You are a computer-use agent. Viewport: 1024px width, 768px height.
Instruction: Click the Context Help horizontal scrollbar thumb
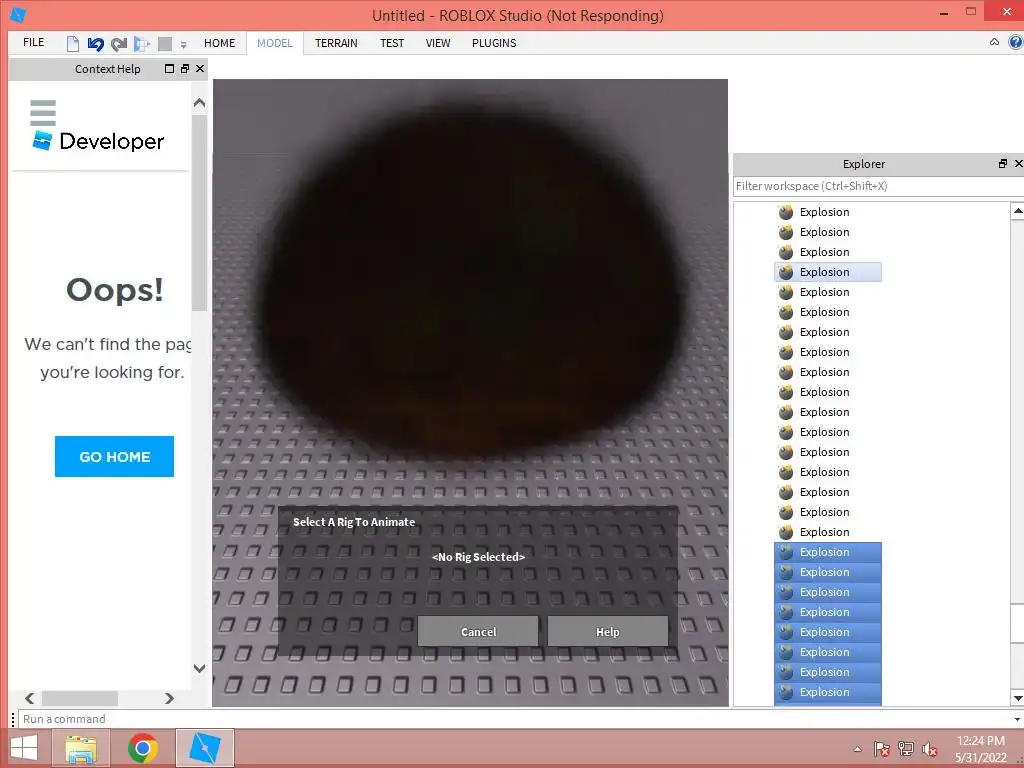80,698
